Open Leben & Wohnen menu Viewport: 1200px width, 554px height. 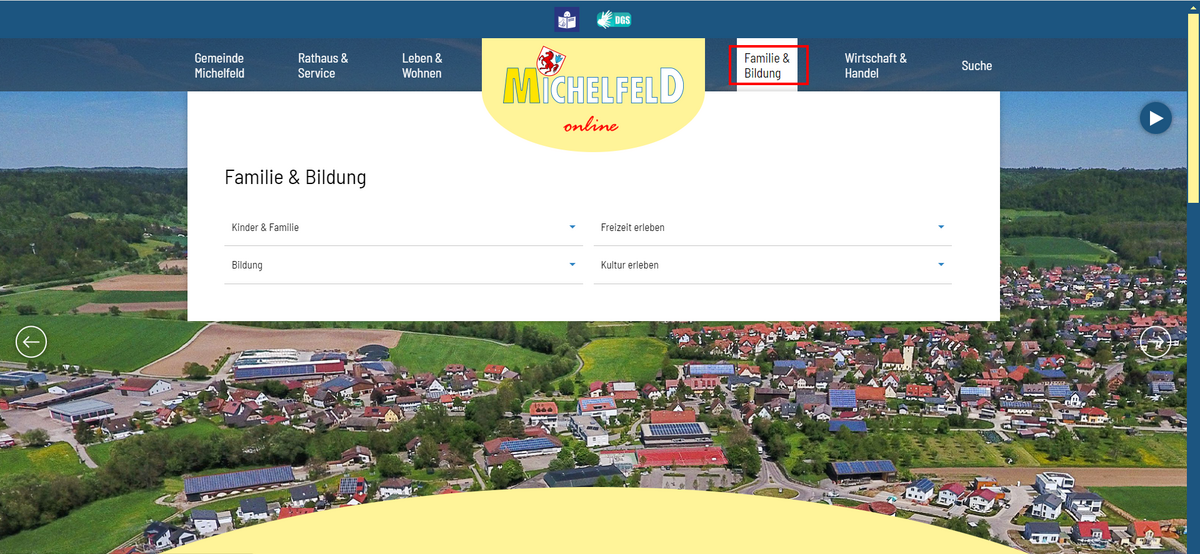[422, 66]
